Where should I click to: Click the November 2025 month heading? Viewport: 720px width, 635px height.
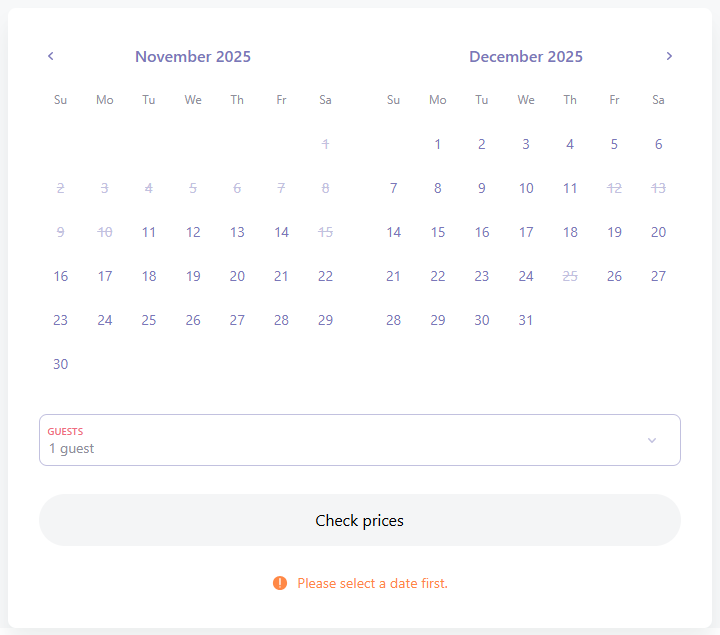[193, 57]
